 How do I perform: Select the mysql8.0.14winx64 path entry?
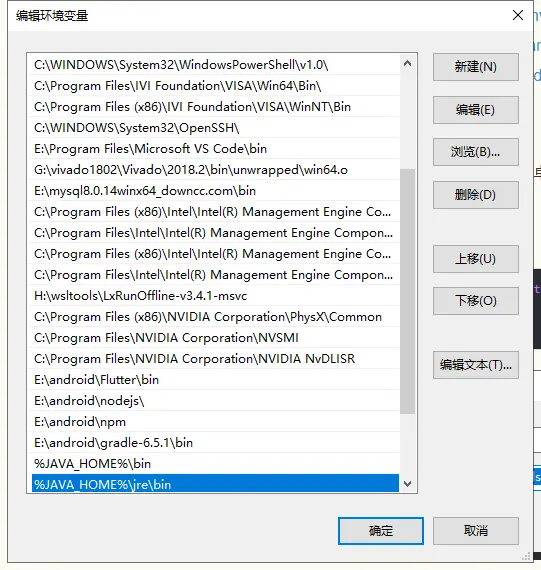pos(214,191)
